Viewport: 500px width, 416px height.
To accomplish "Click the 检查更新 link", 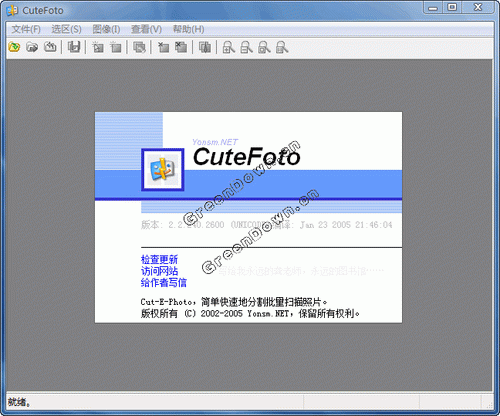I will click(159, 259).
